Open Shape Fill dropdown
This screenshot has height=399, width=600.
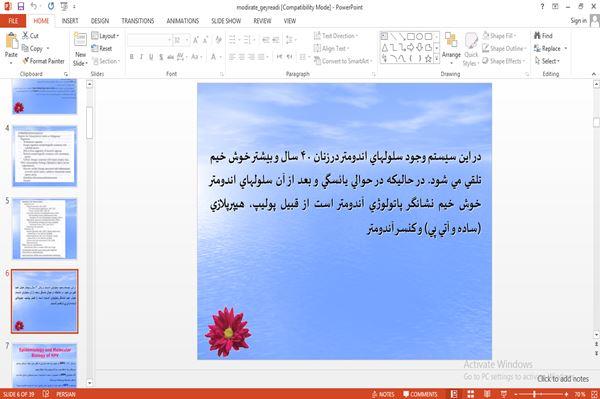click(499, 36)
